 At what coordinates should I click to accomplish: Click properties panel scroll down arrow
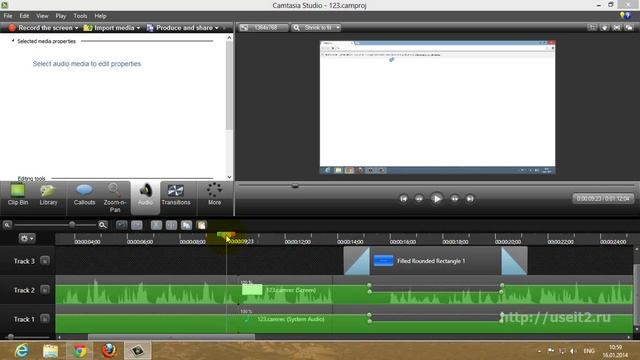coord(229,177)
